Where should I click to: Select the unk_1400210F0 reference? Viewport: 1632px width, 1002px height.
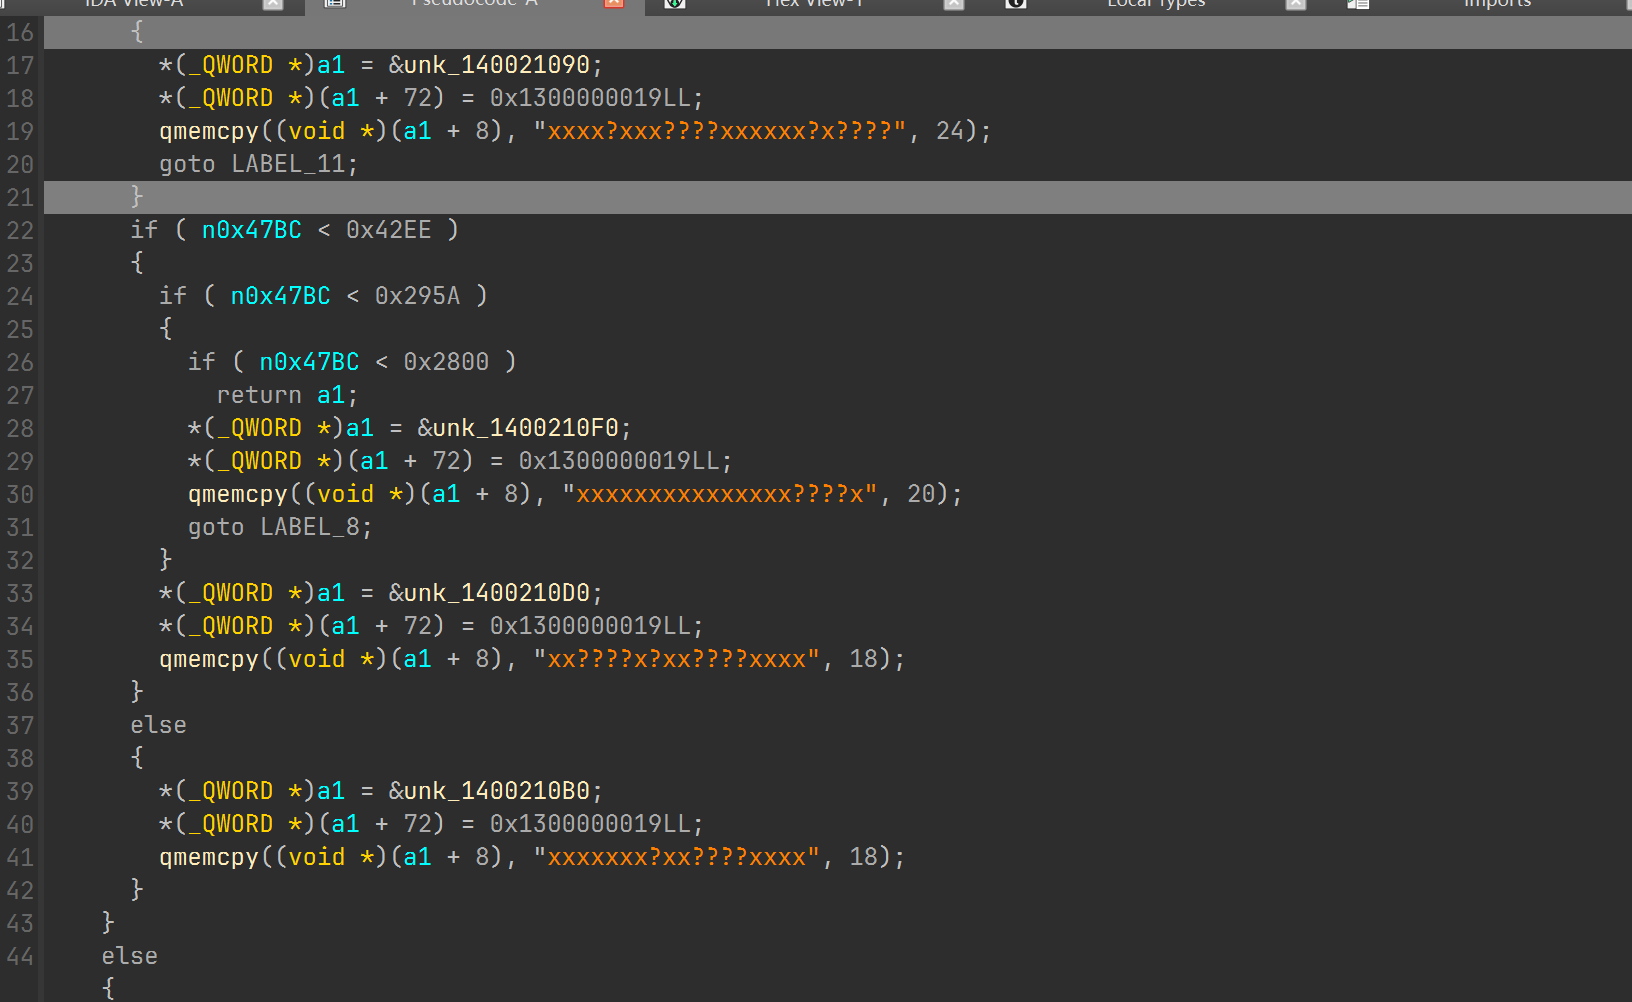click(x=526, y=428)
